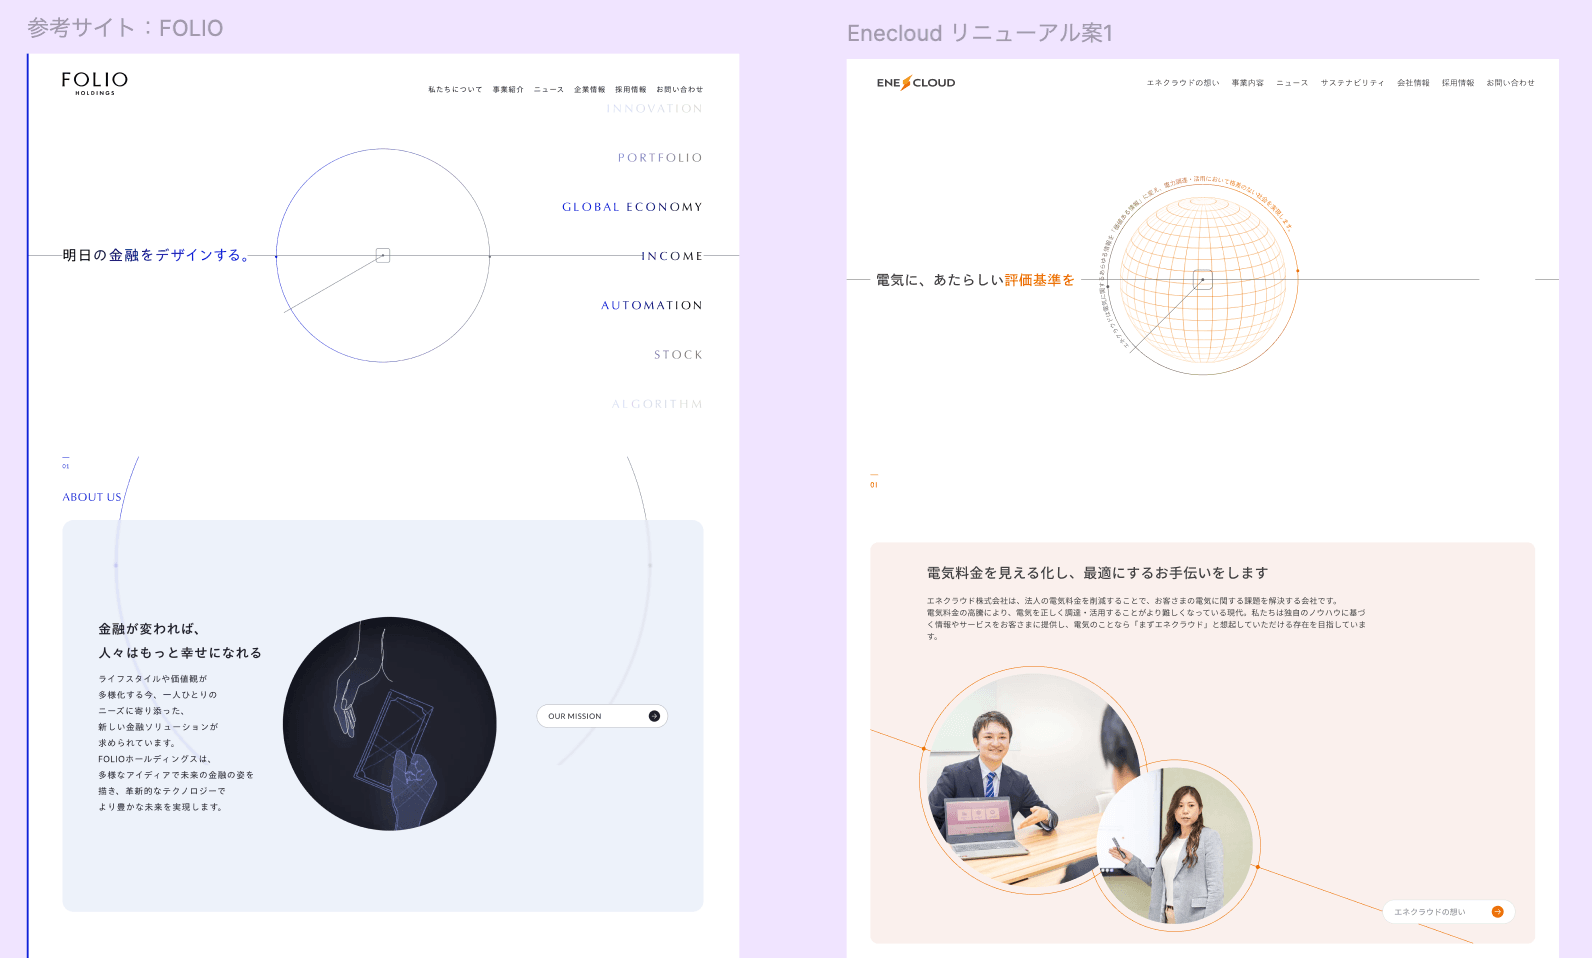
Task: Open 採用情報 in the FOLIO header
Action: [631, 90]
